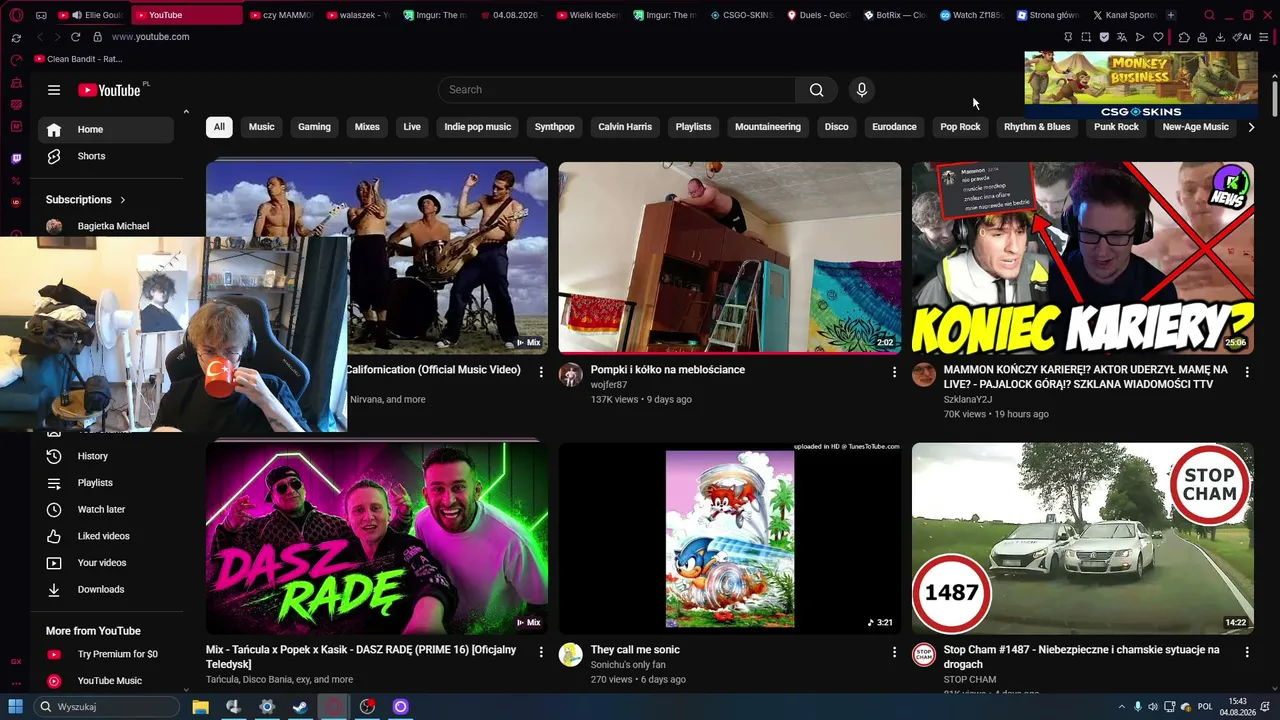The width and height of the screenshot is (1280, 720).
Task: Click the heart bookmark icon in address bar
Action: (x=1159, y=37)
